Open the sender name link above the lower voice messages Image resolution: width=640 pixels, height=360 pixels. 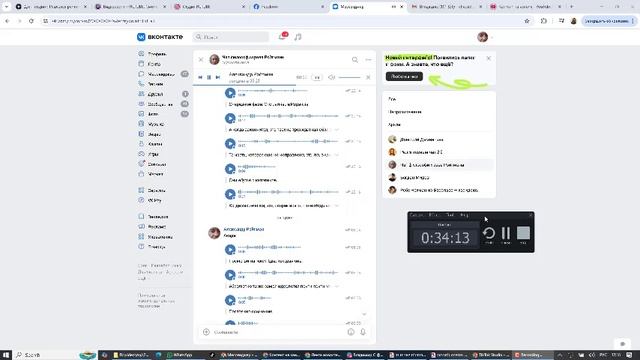244,229
